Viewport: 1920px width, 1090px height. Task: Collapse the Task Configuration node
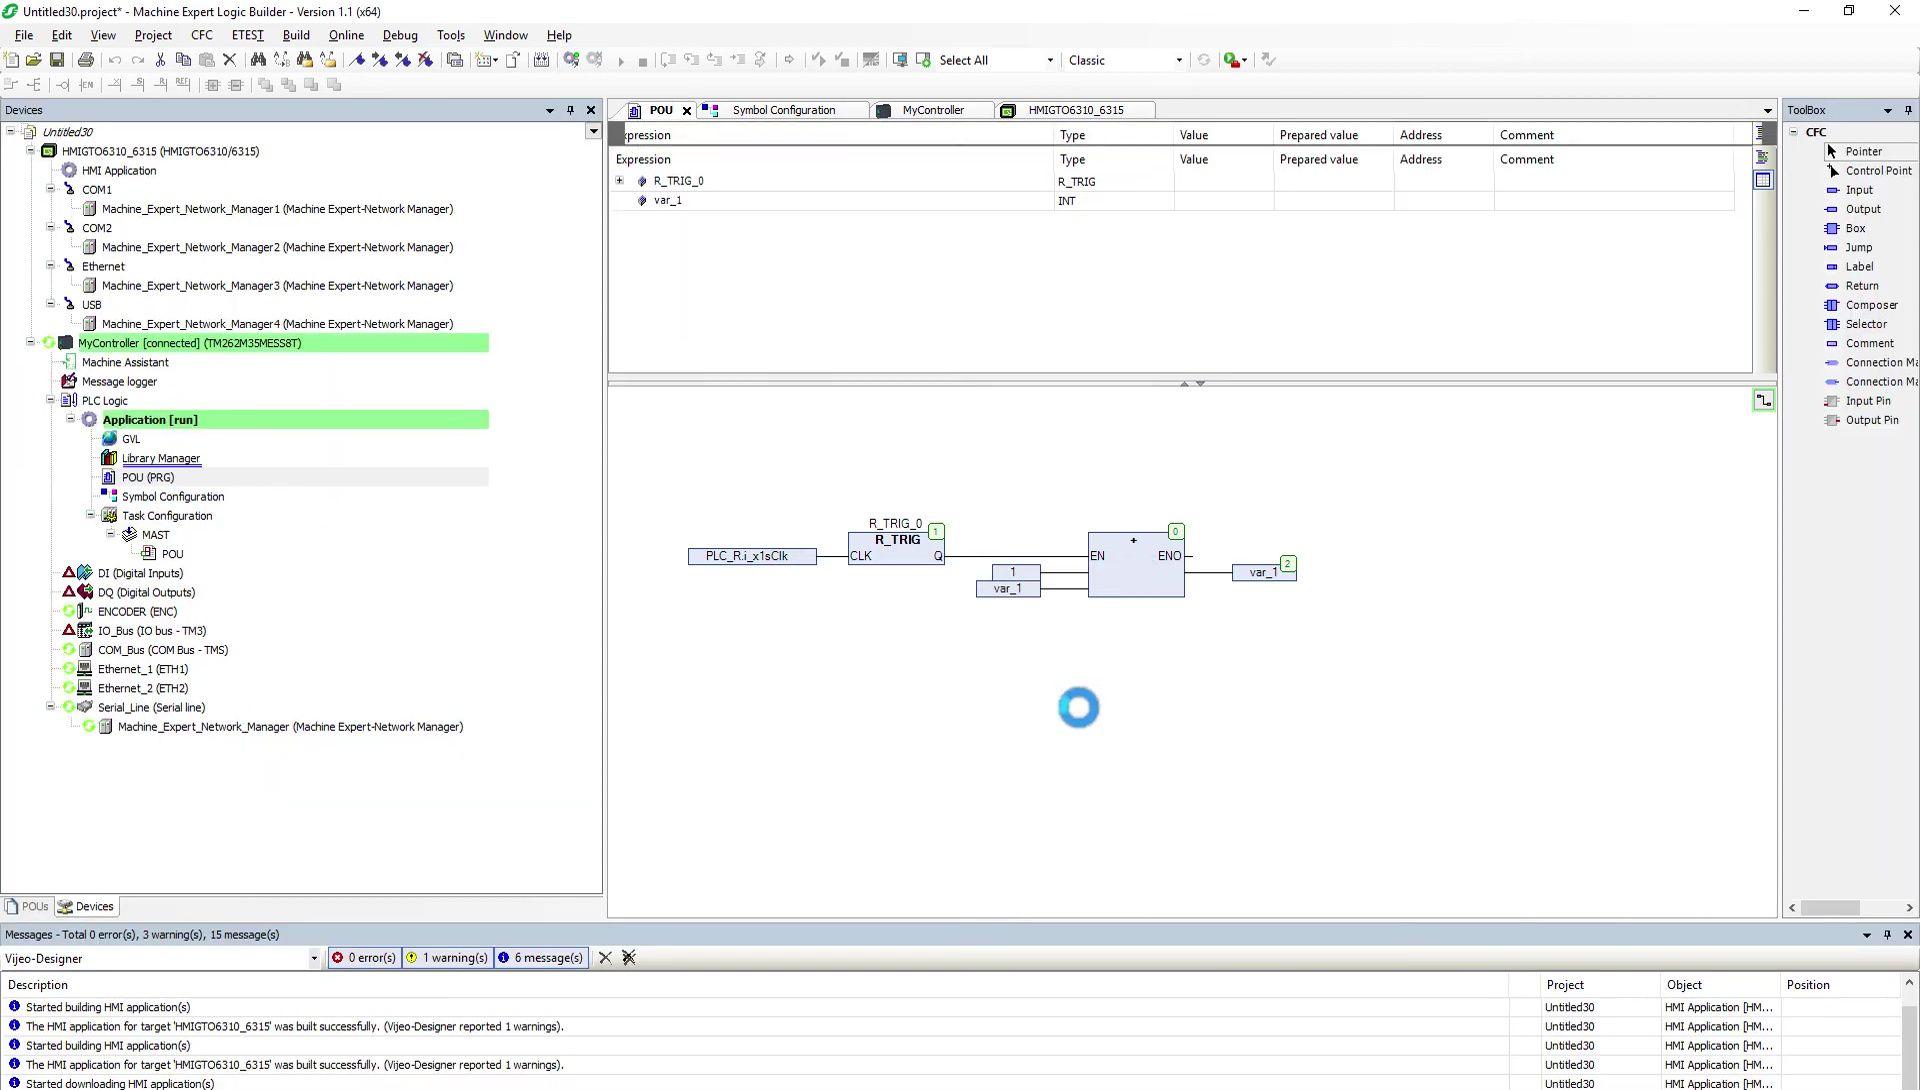[90, 515]
